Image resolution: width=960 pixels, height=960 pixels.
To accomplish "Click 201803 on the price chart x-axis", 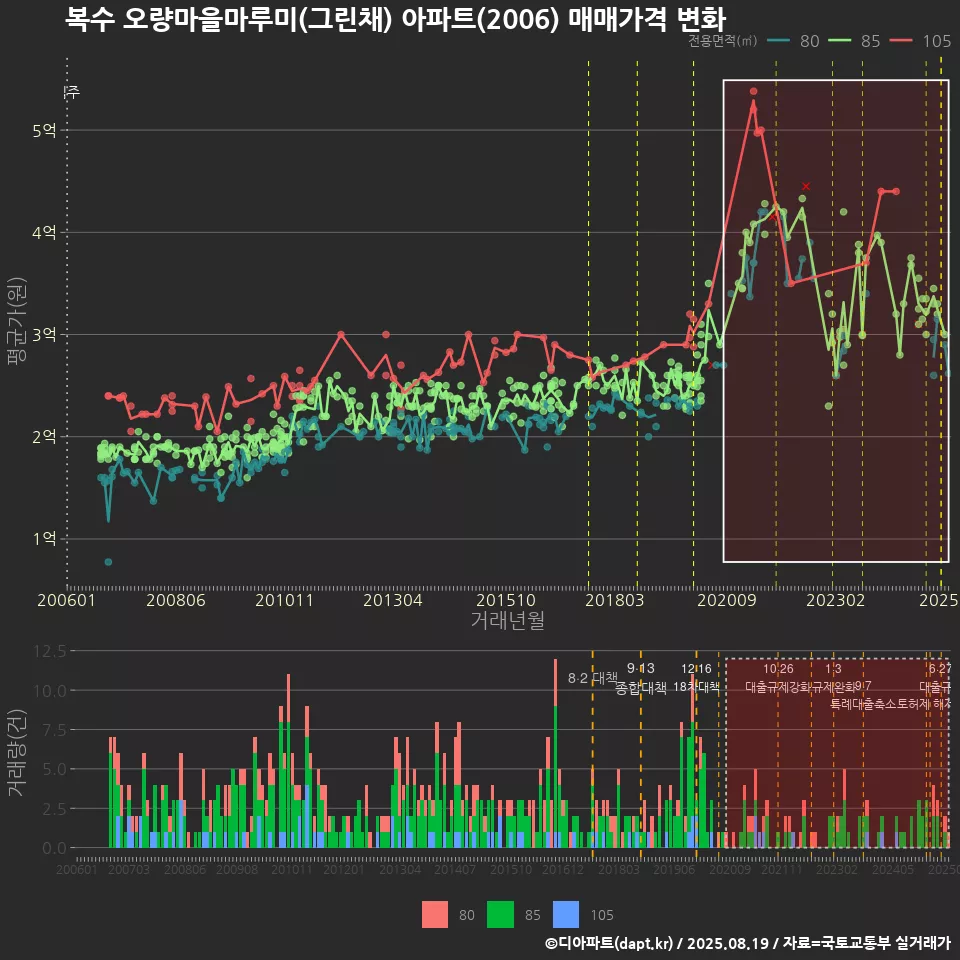I will coord(615,600).
